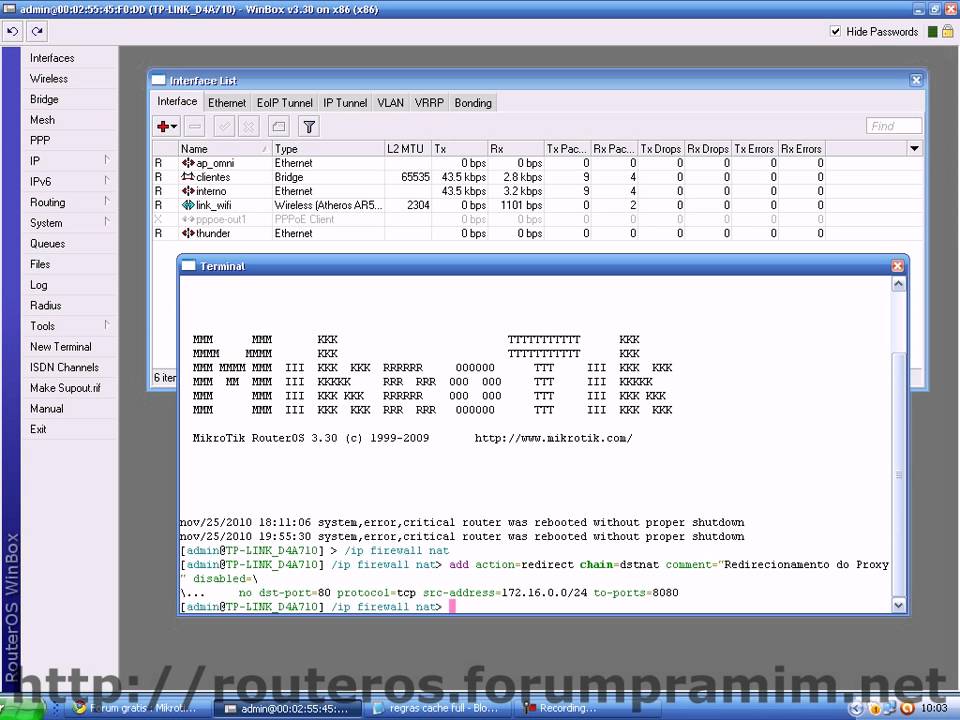
Task: Expand the IP submenu arrow
Action: [x=107, y=160]
